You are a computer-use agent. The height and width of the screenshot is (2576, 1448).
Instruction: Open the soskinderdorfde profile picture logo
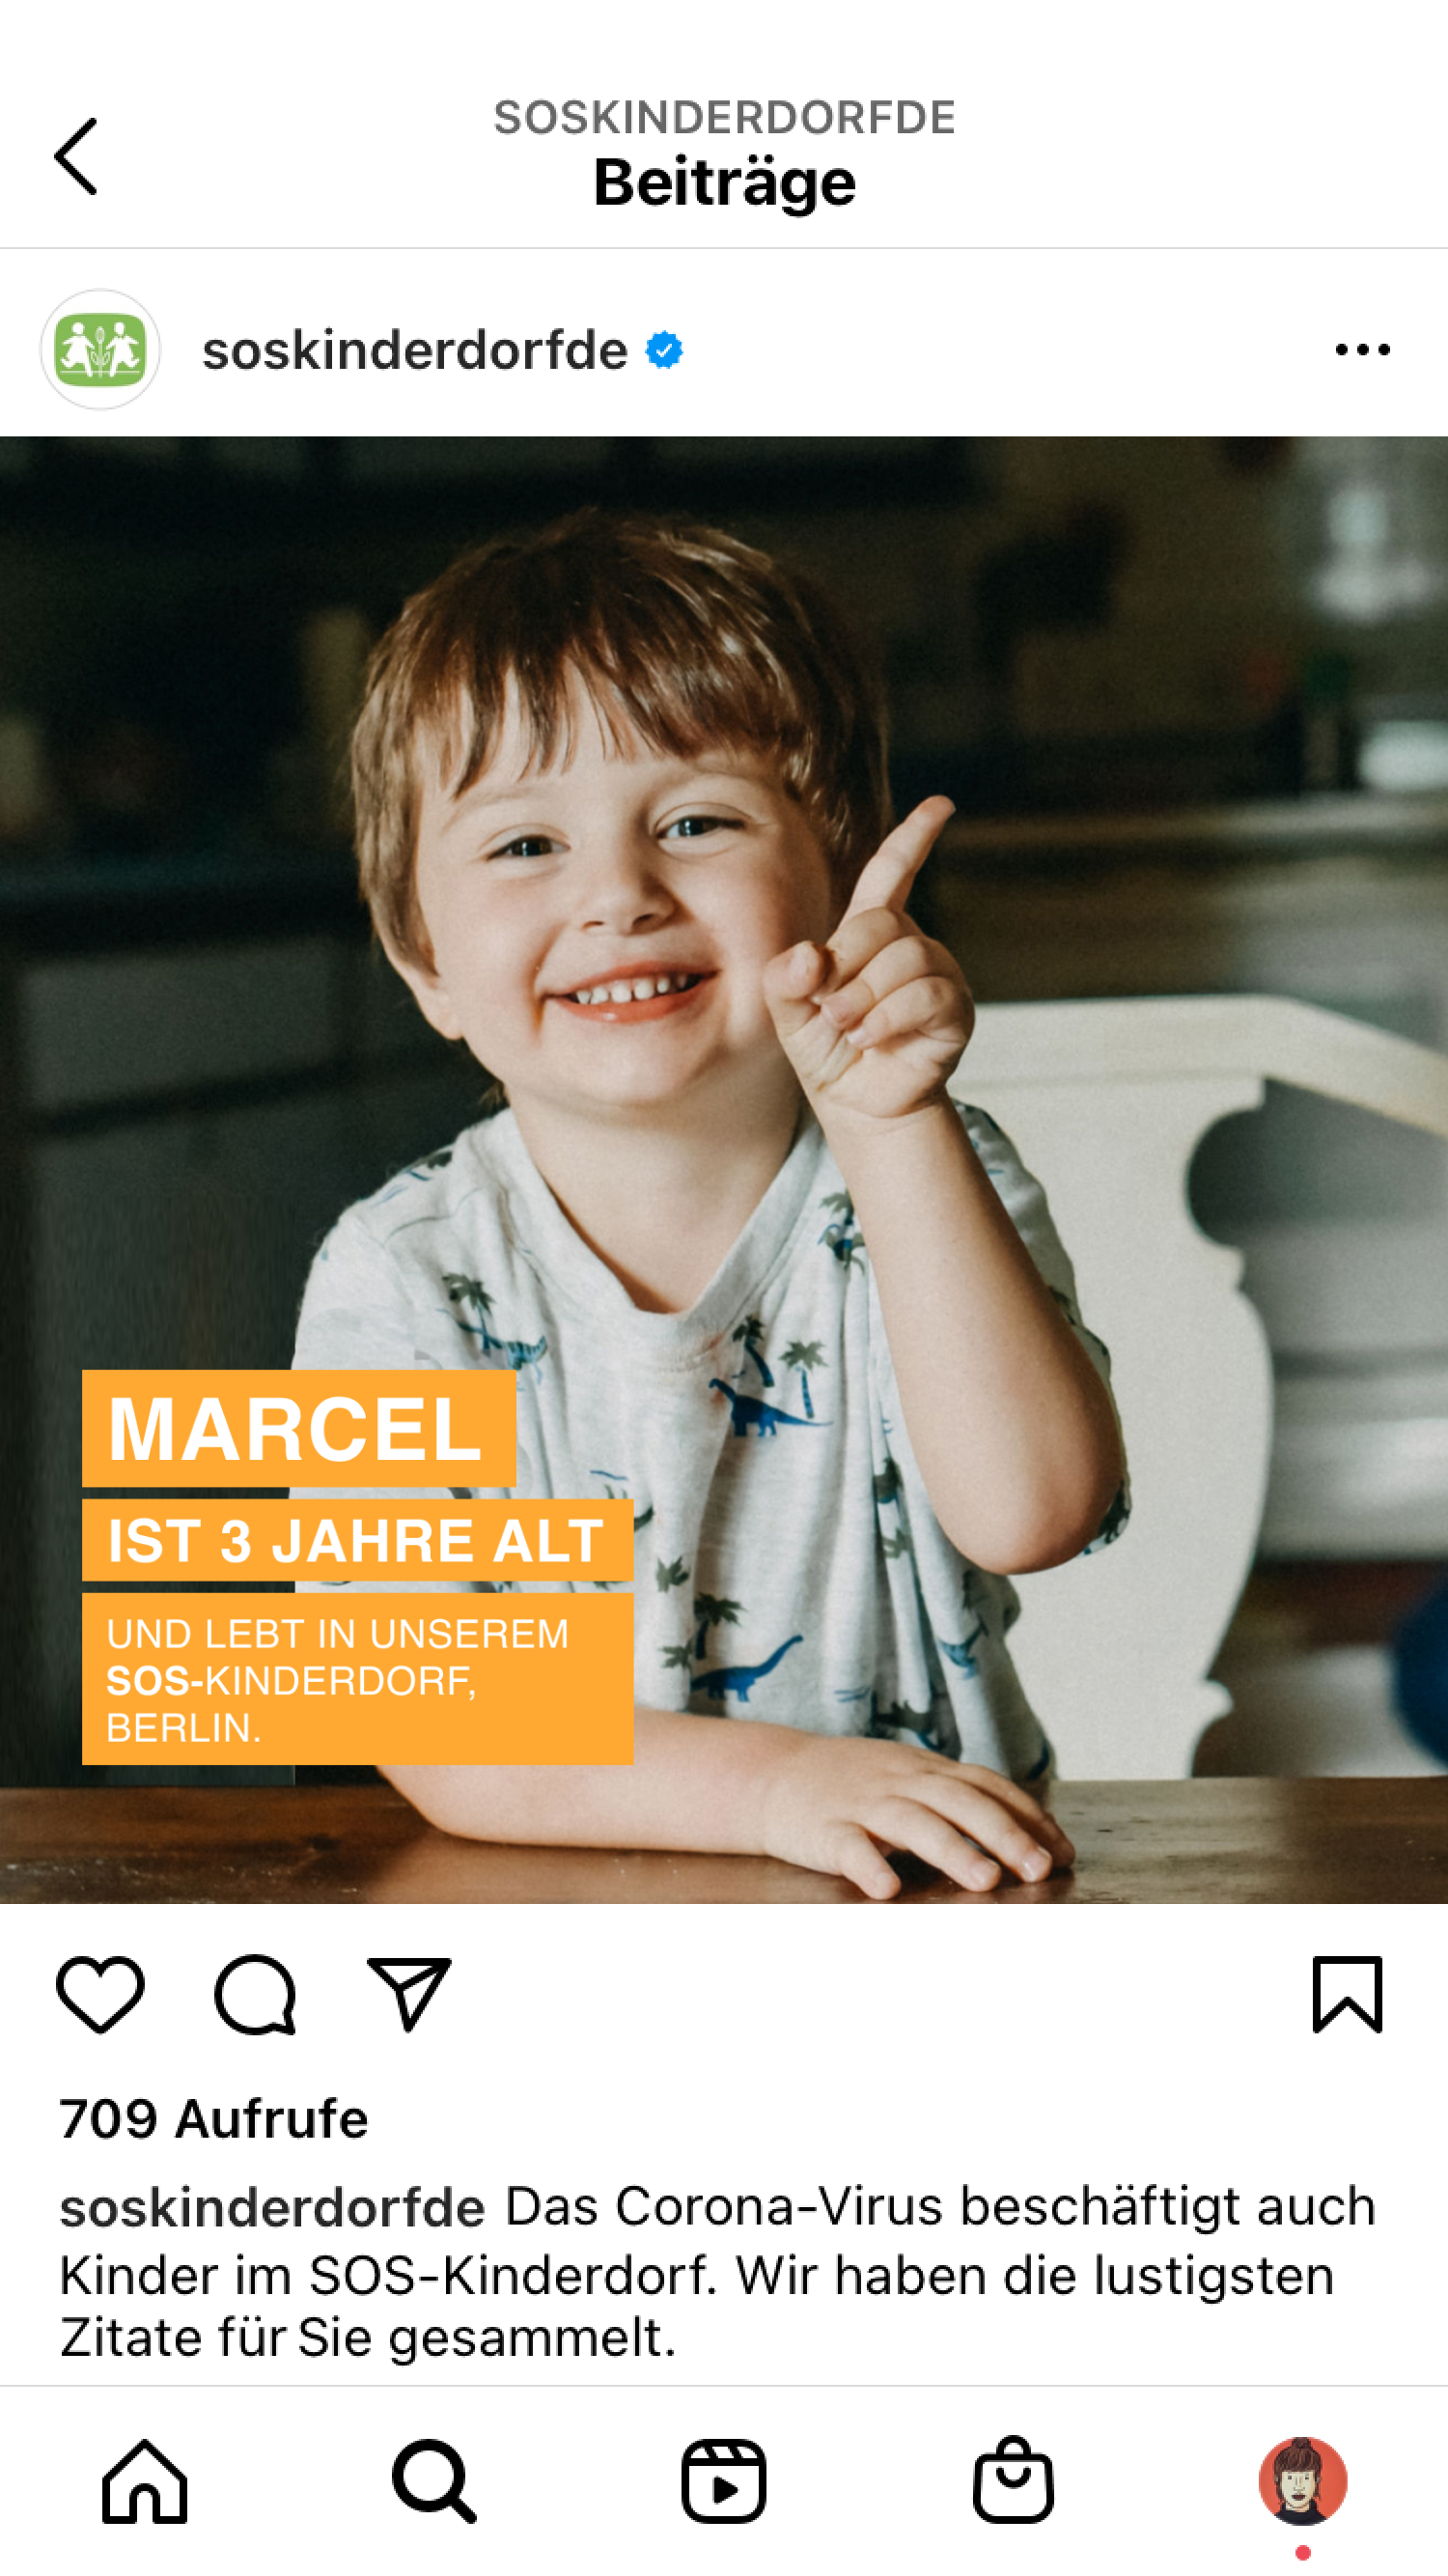click(x=100, y=350)
